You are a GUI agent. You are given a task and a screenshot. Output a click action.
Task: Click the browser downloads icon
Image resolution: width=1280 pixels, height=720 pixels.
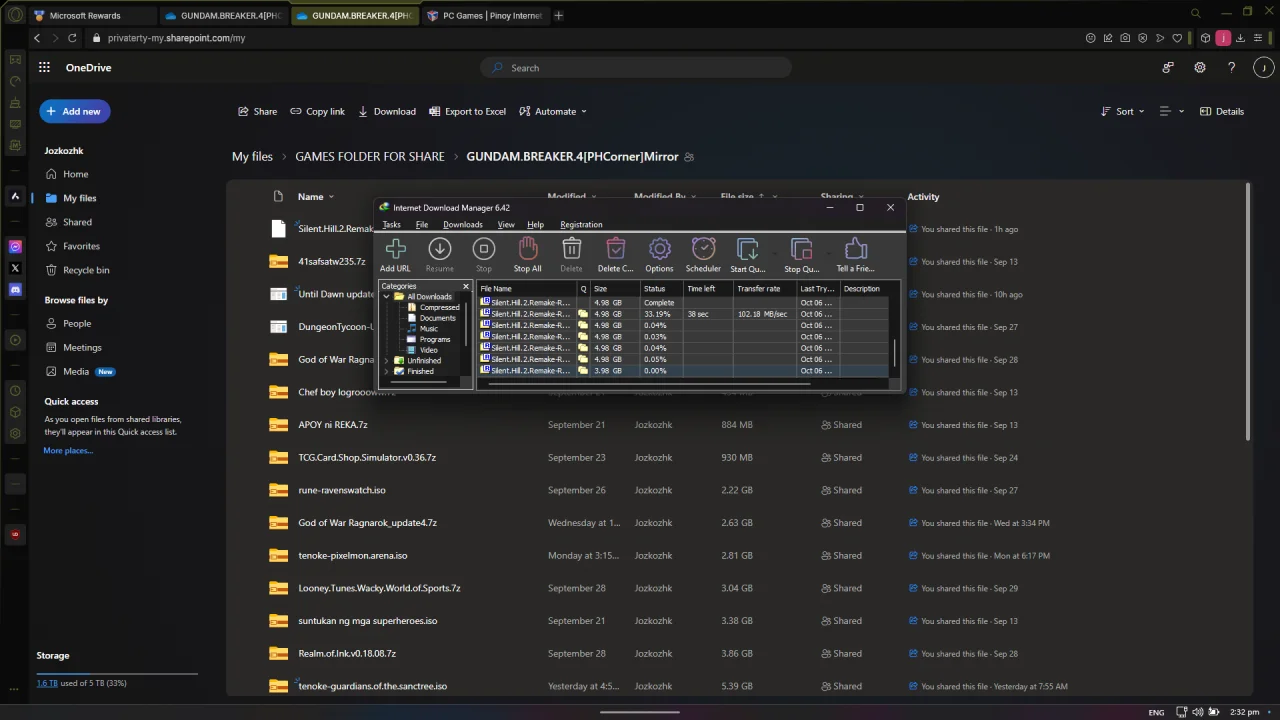point(1240,38)
